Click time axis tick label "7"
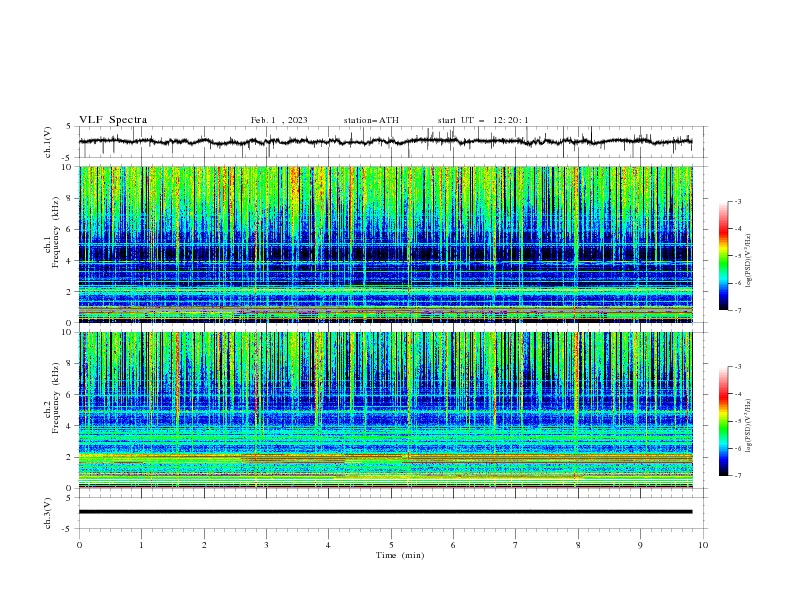792x612 pixels. tap(516, 545)
